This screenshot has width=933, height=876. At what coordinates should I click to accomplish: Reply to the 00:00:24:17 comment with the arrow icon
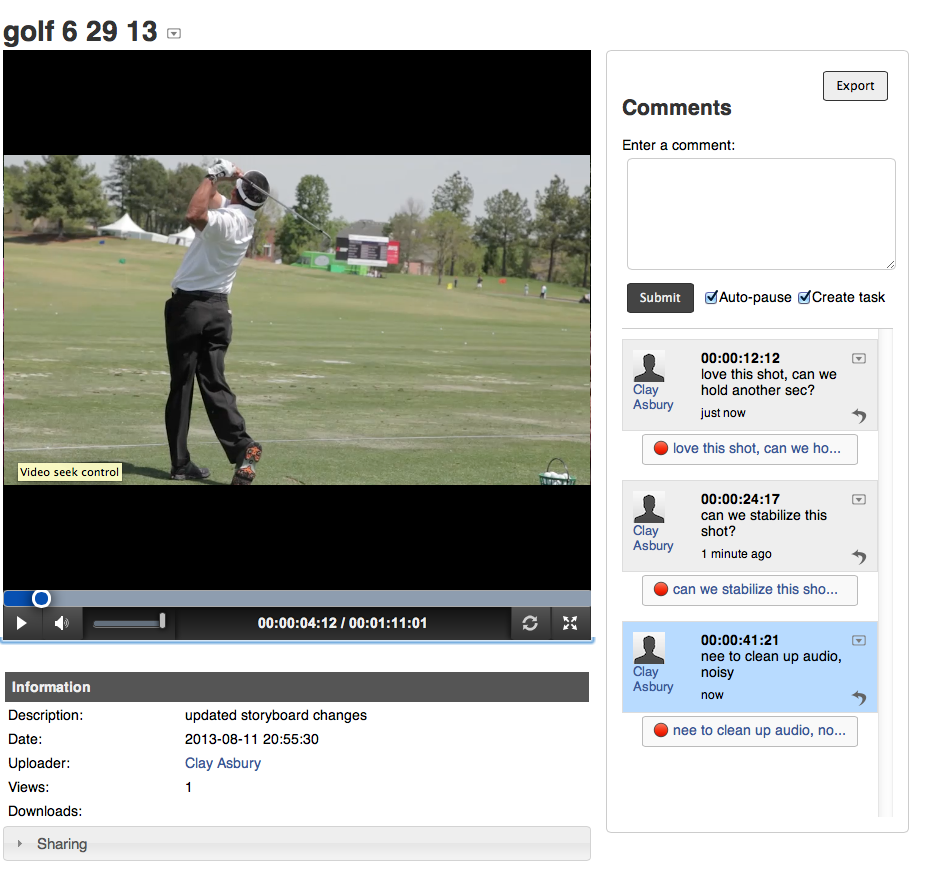[859, 557]
